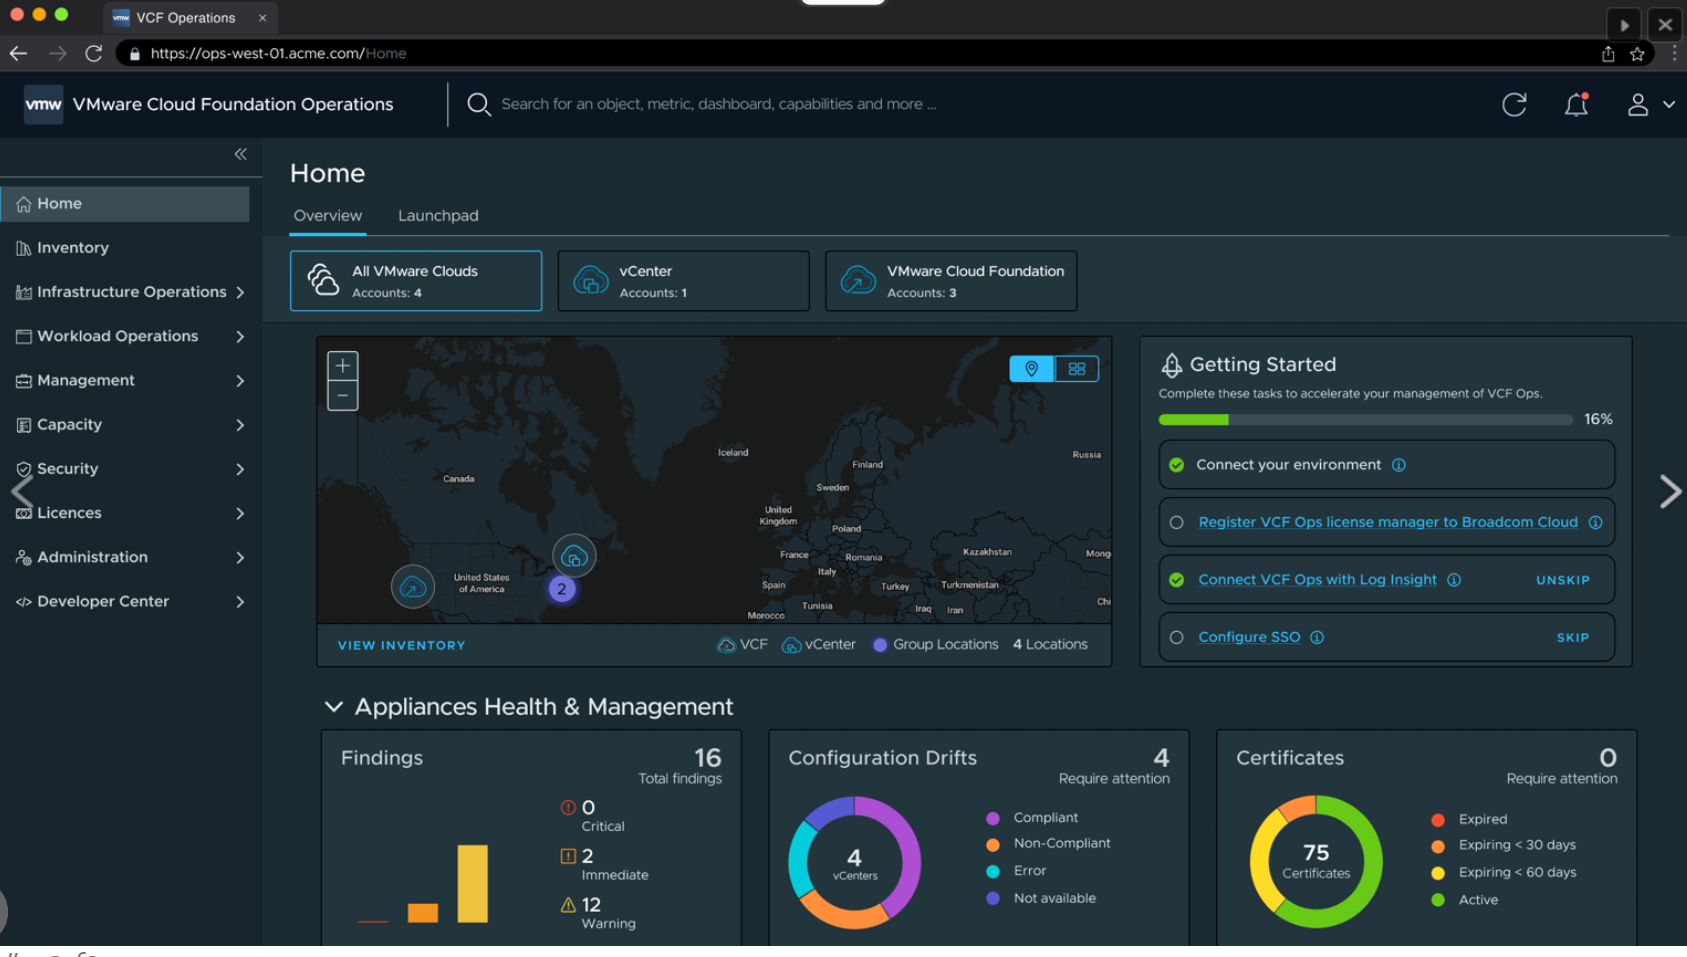The image size is (1687, 957).
Task: Click the Getting Started progress bar
Action: pos(1365,419)
